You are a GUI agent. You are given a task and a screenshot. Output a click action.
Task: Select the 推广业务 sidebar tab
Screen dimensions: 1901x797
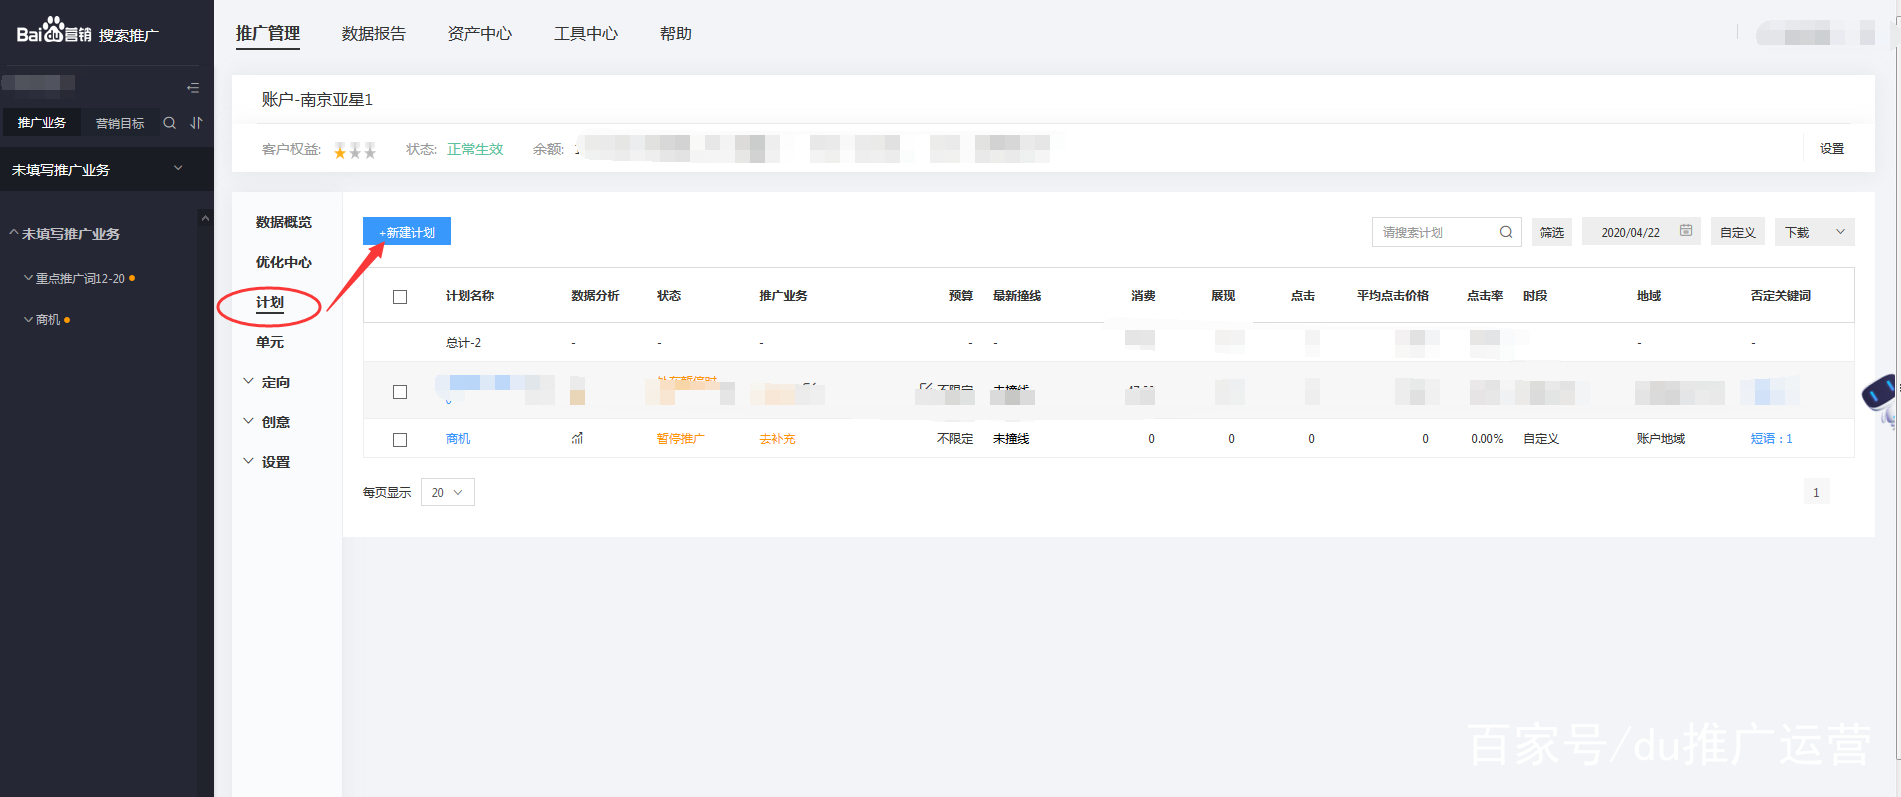pos(41,122)
